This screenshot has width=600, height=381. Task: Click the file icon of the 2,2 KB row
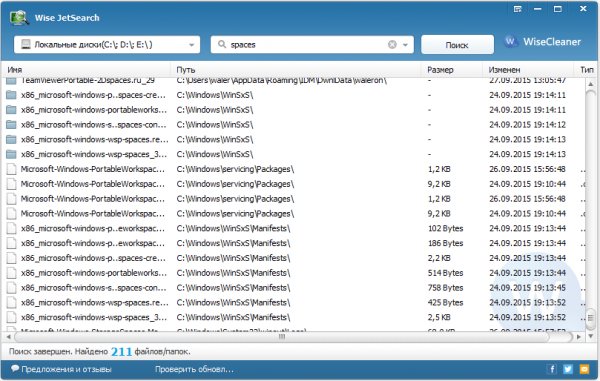[11, 258]
